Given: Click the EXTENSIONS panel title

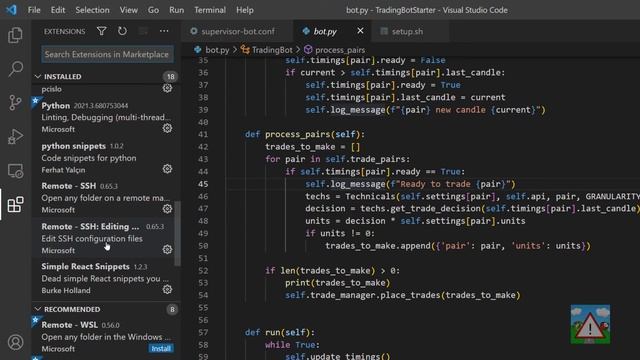Looking at the screenshot, I should click(64, 31).
